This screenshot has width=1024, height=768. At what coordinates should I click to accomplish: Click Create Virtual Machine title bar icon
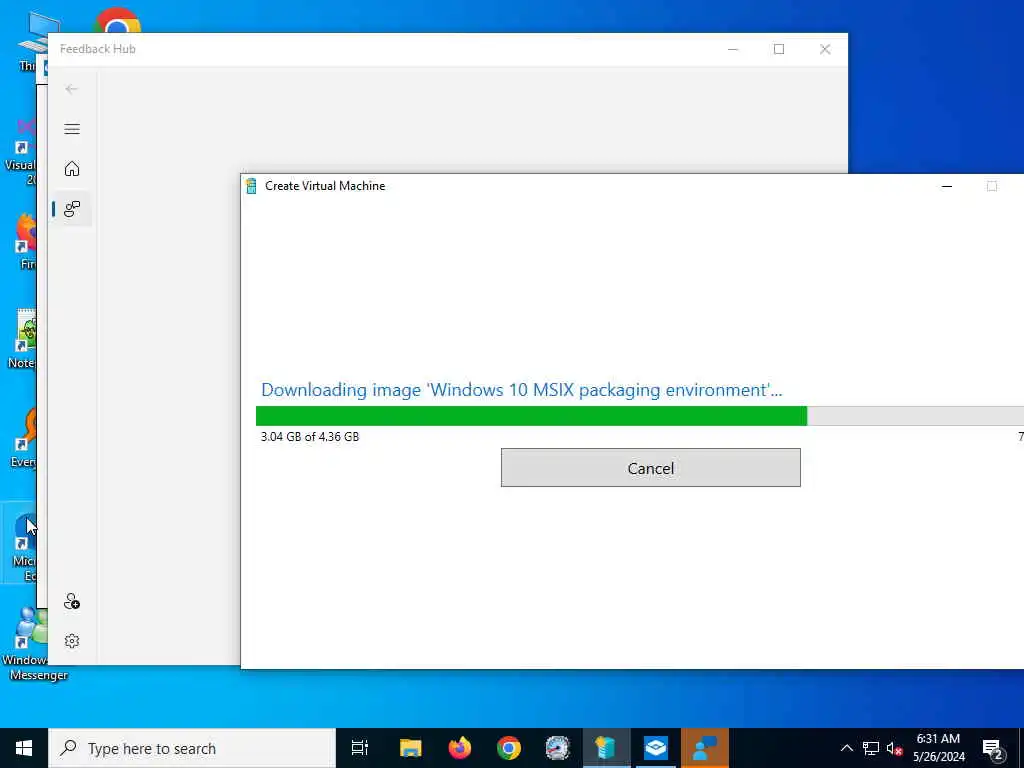[251, 186]
